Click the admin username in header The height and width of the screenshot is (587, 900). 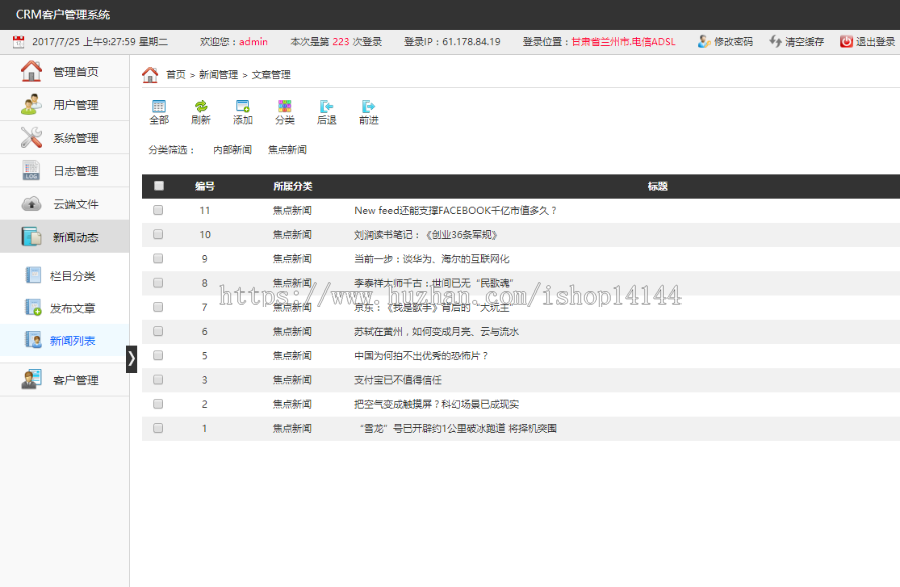pyautogui.click(x=253, y=41)
